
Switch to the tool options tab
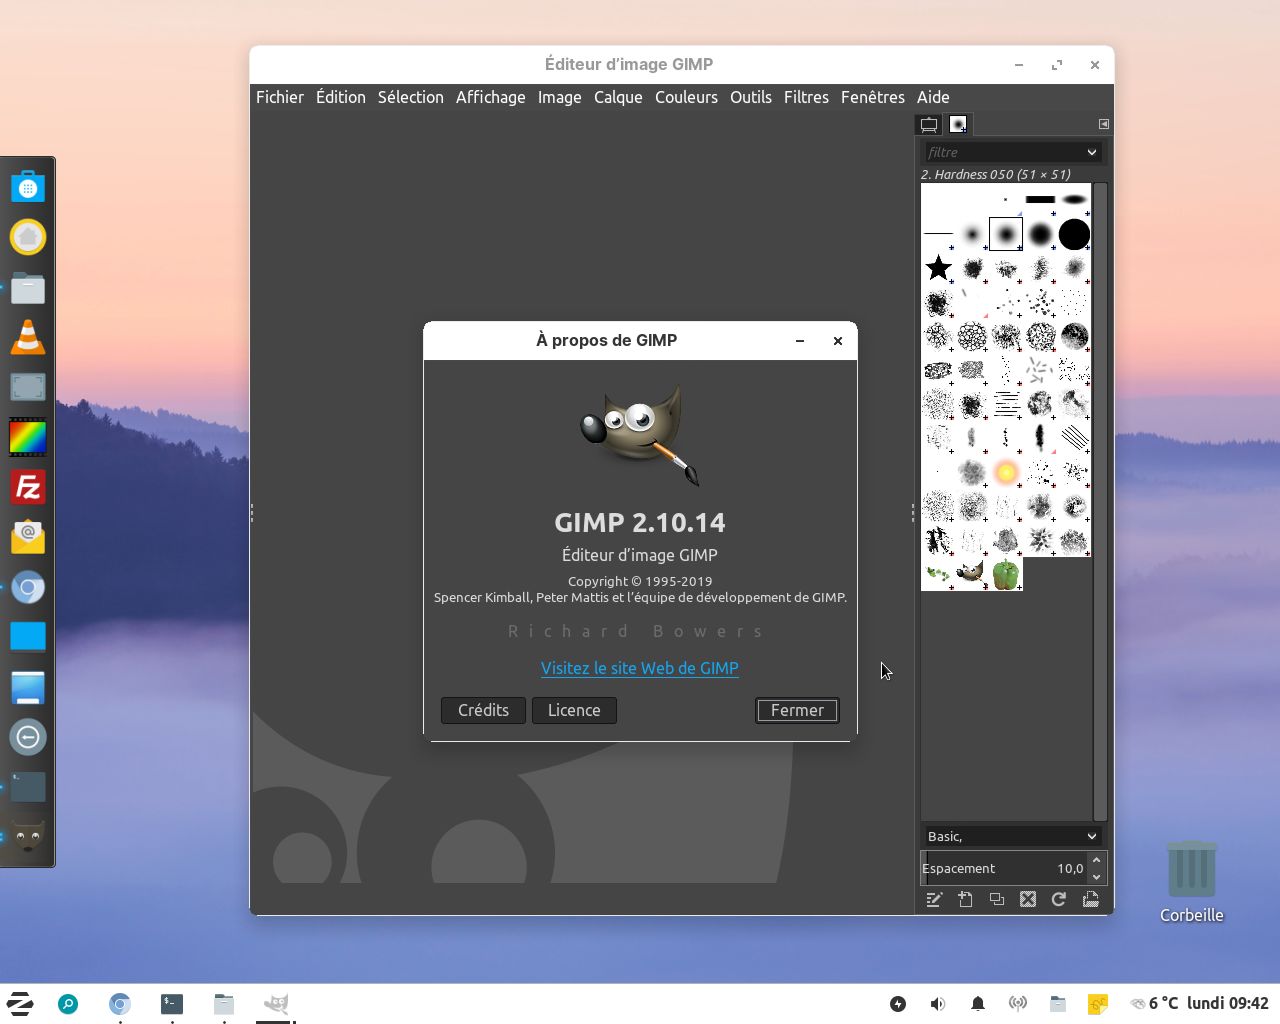pyautogui.click(x=929, y=124)
